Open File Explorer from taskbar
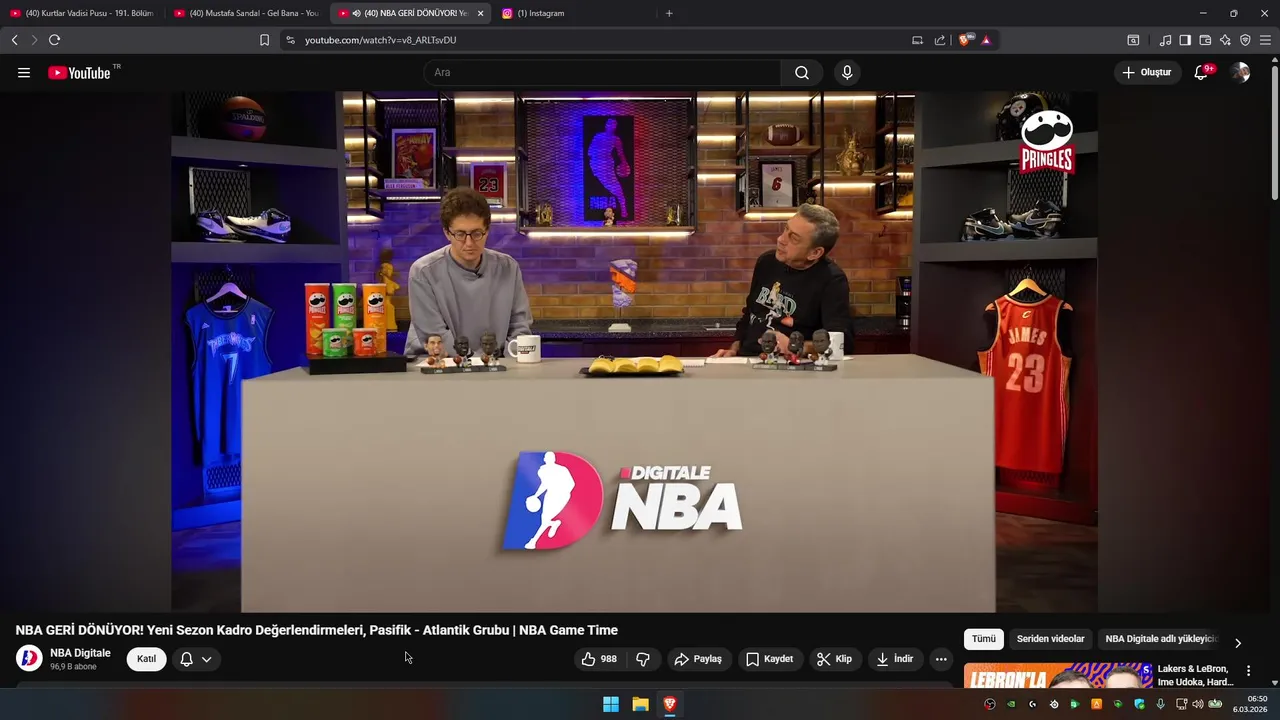Viewport: 1280px width, 720px height. pyautogui.click(x=640, y=704)
